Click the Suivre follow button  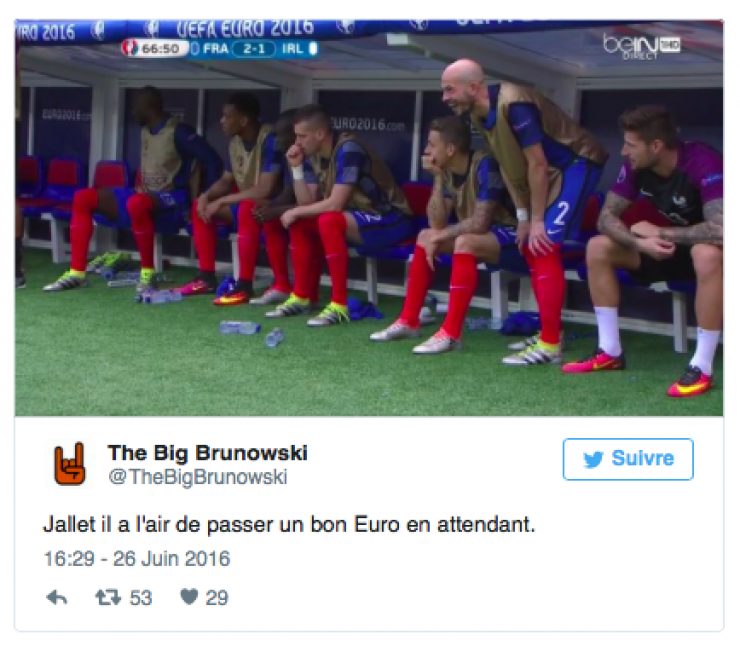[628, 459]
